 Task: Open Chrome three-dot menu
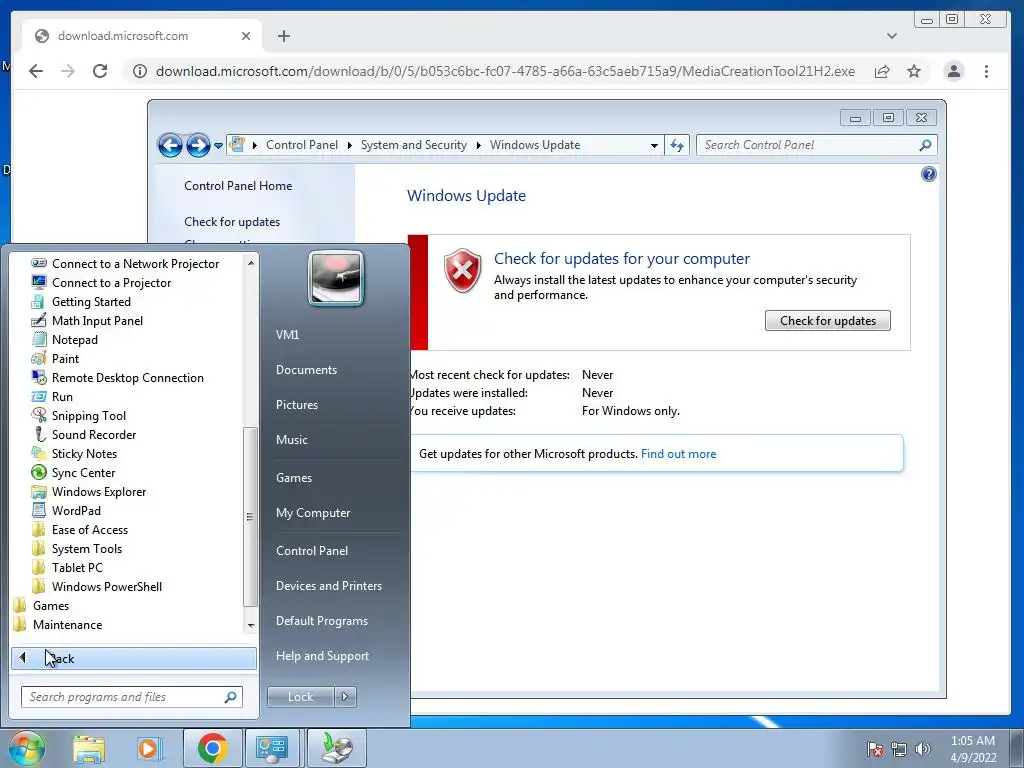coord(986,71)
